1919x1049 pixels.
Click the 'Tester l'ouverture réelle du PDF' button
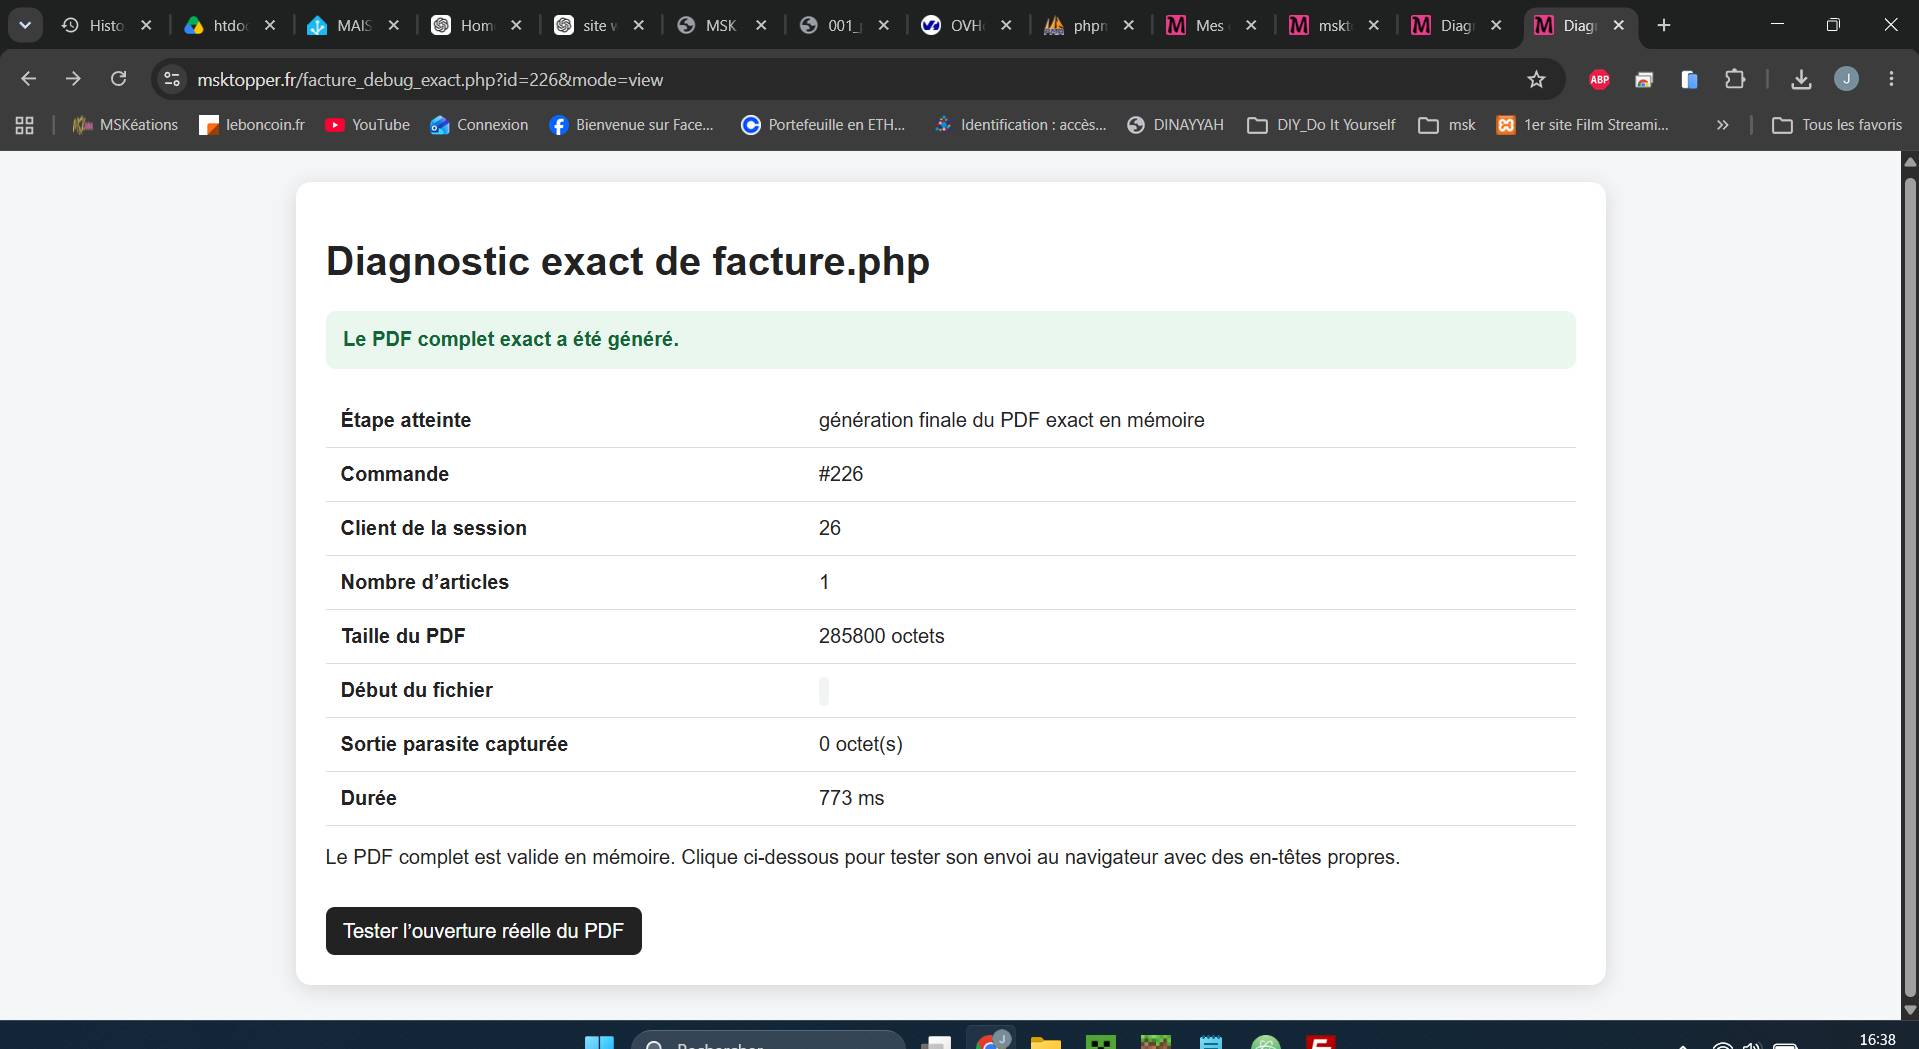(x=483, y=931)
